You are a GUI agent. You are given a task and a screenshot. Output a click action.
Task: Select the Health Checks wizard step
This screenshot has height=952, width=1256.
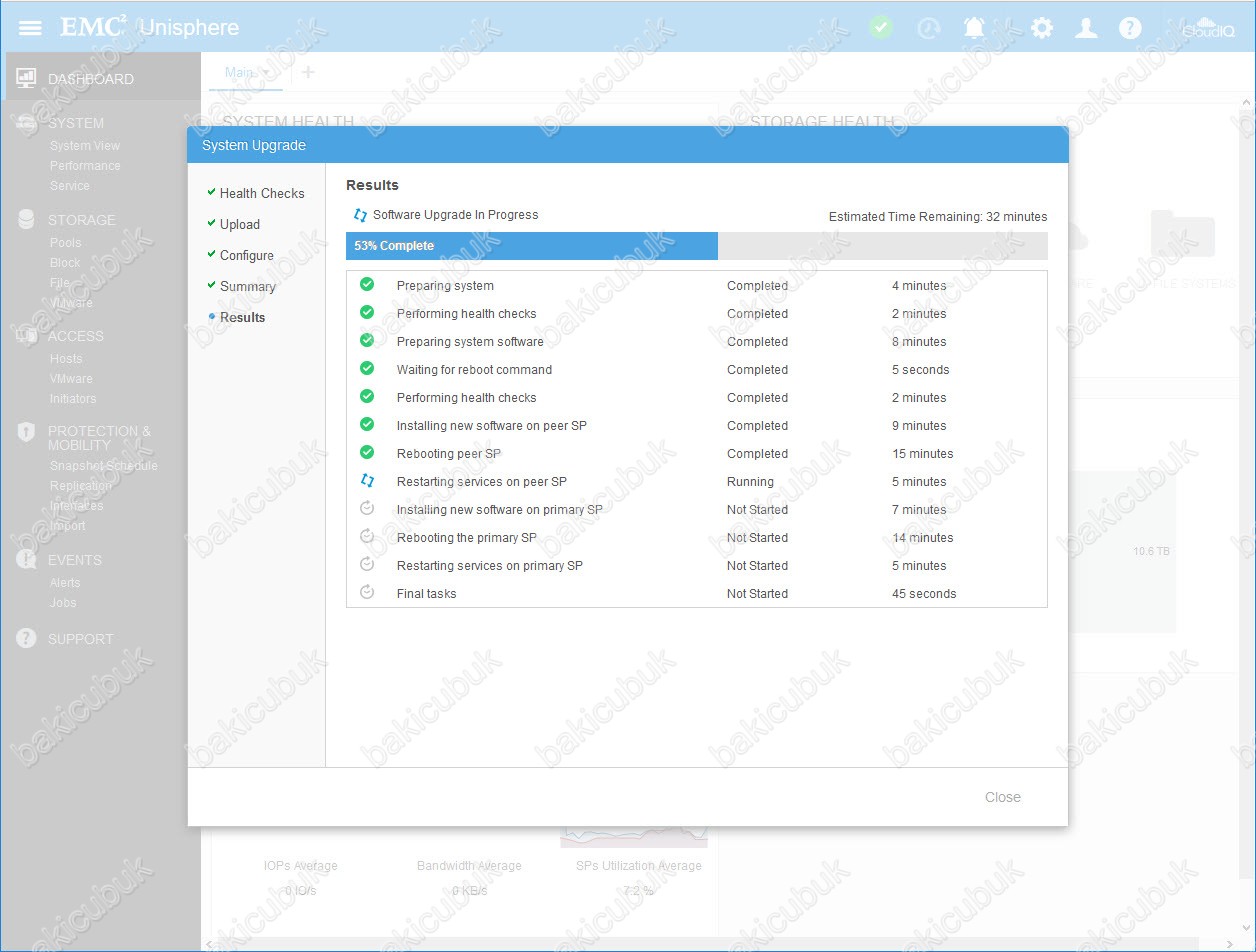coord(262,193)
